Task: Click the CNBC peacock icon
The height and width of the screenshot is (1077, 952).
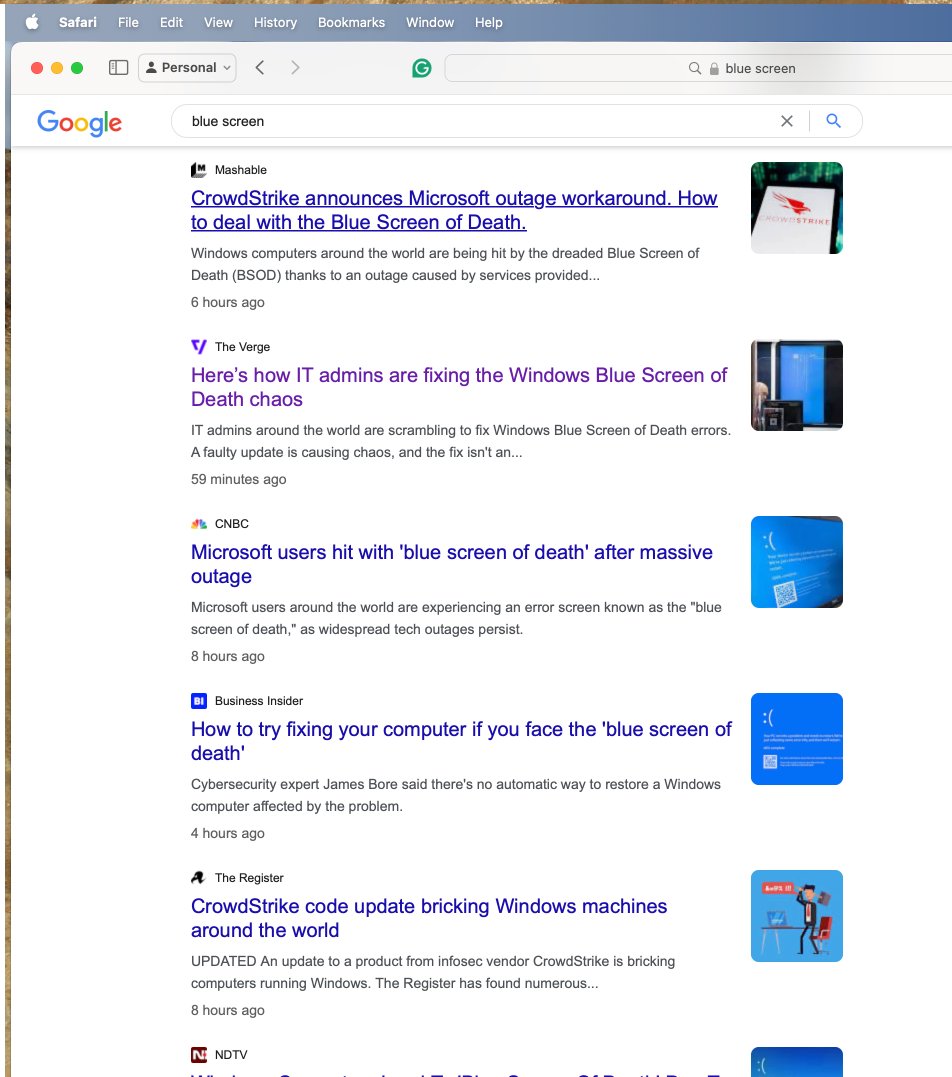Action: click(197, 523)
